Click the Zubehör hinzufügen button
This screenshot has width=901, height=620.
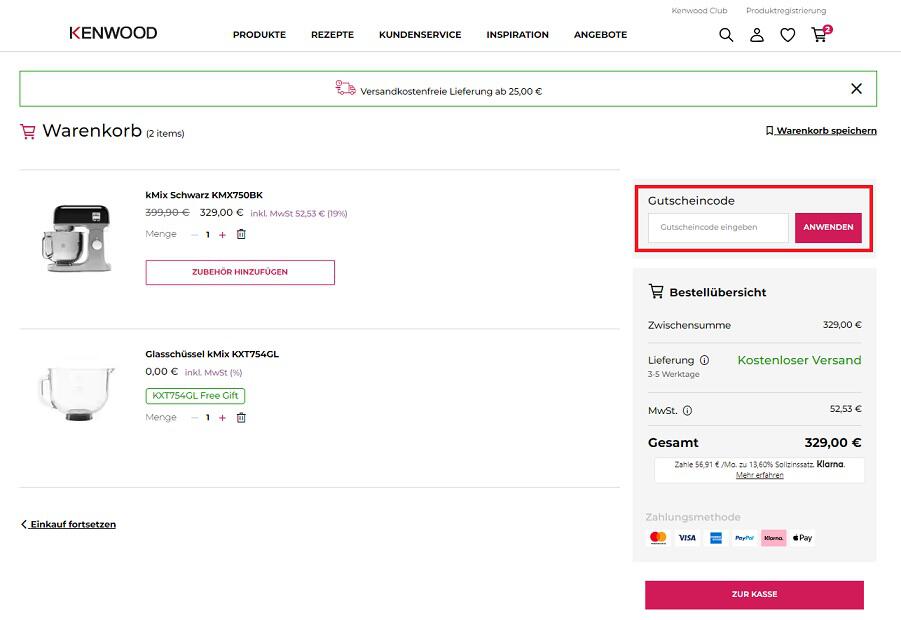tap(240, 272)
